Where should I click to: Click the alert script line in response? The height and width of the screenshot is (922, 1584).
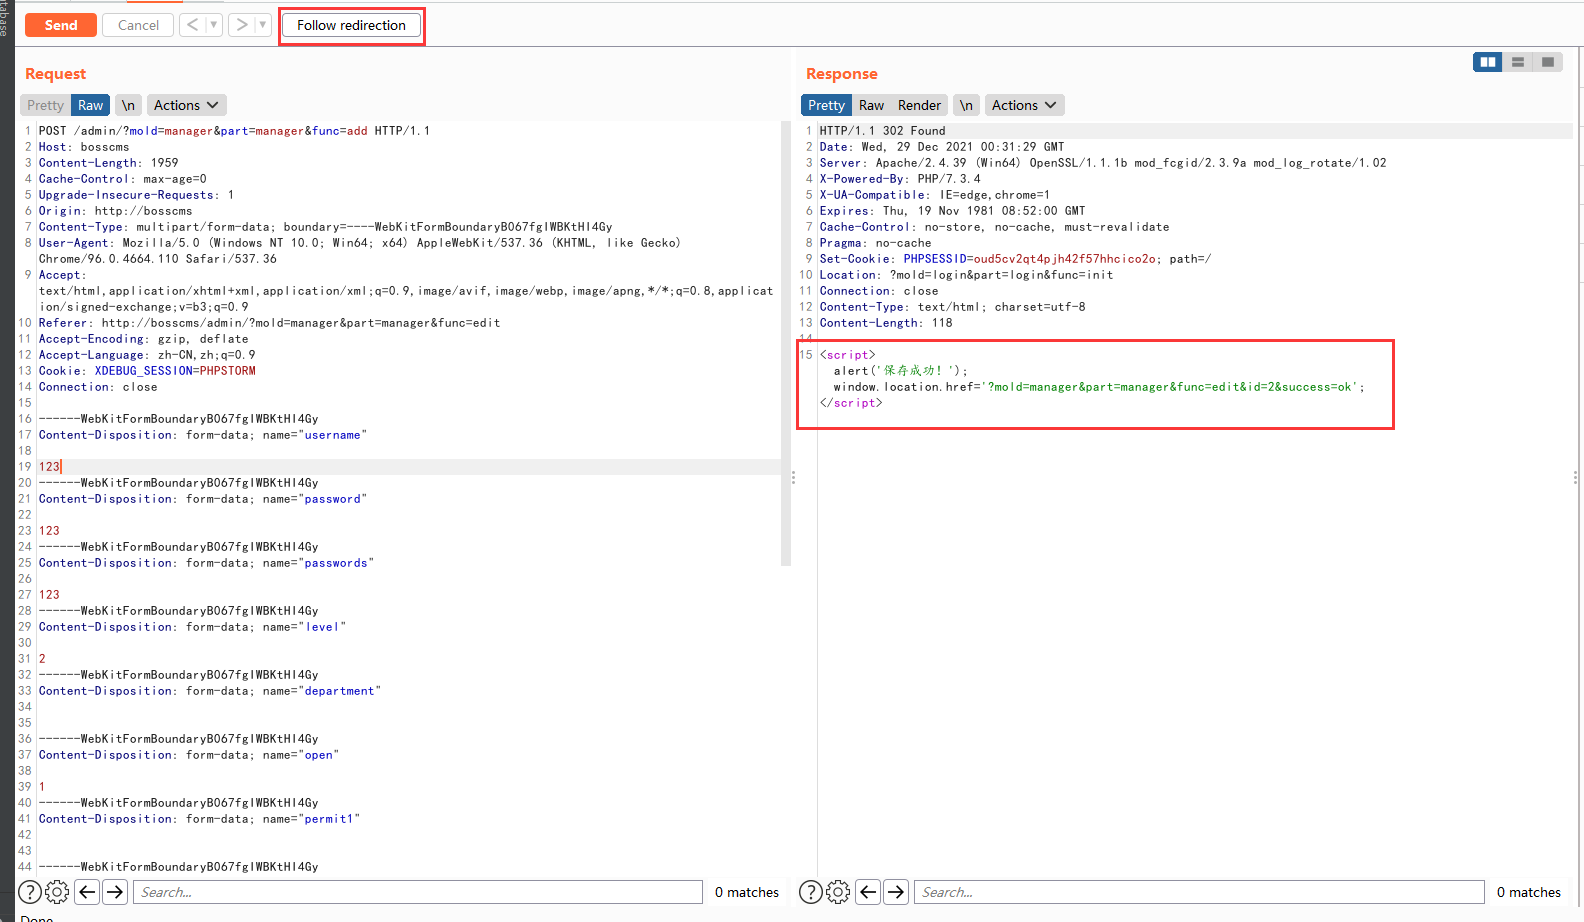901,371
